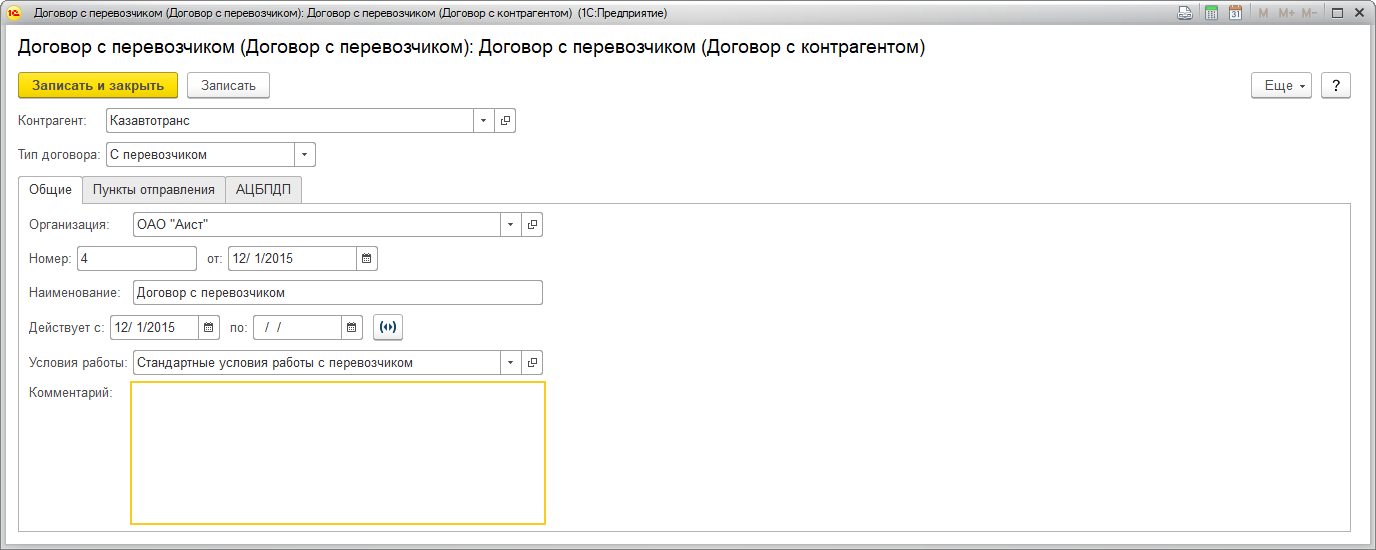This screenshot has width=1376, height=550.
Task: Open the calendar icon in title bar
Action: click(1236, 13)
